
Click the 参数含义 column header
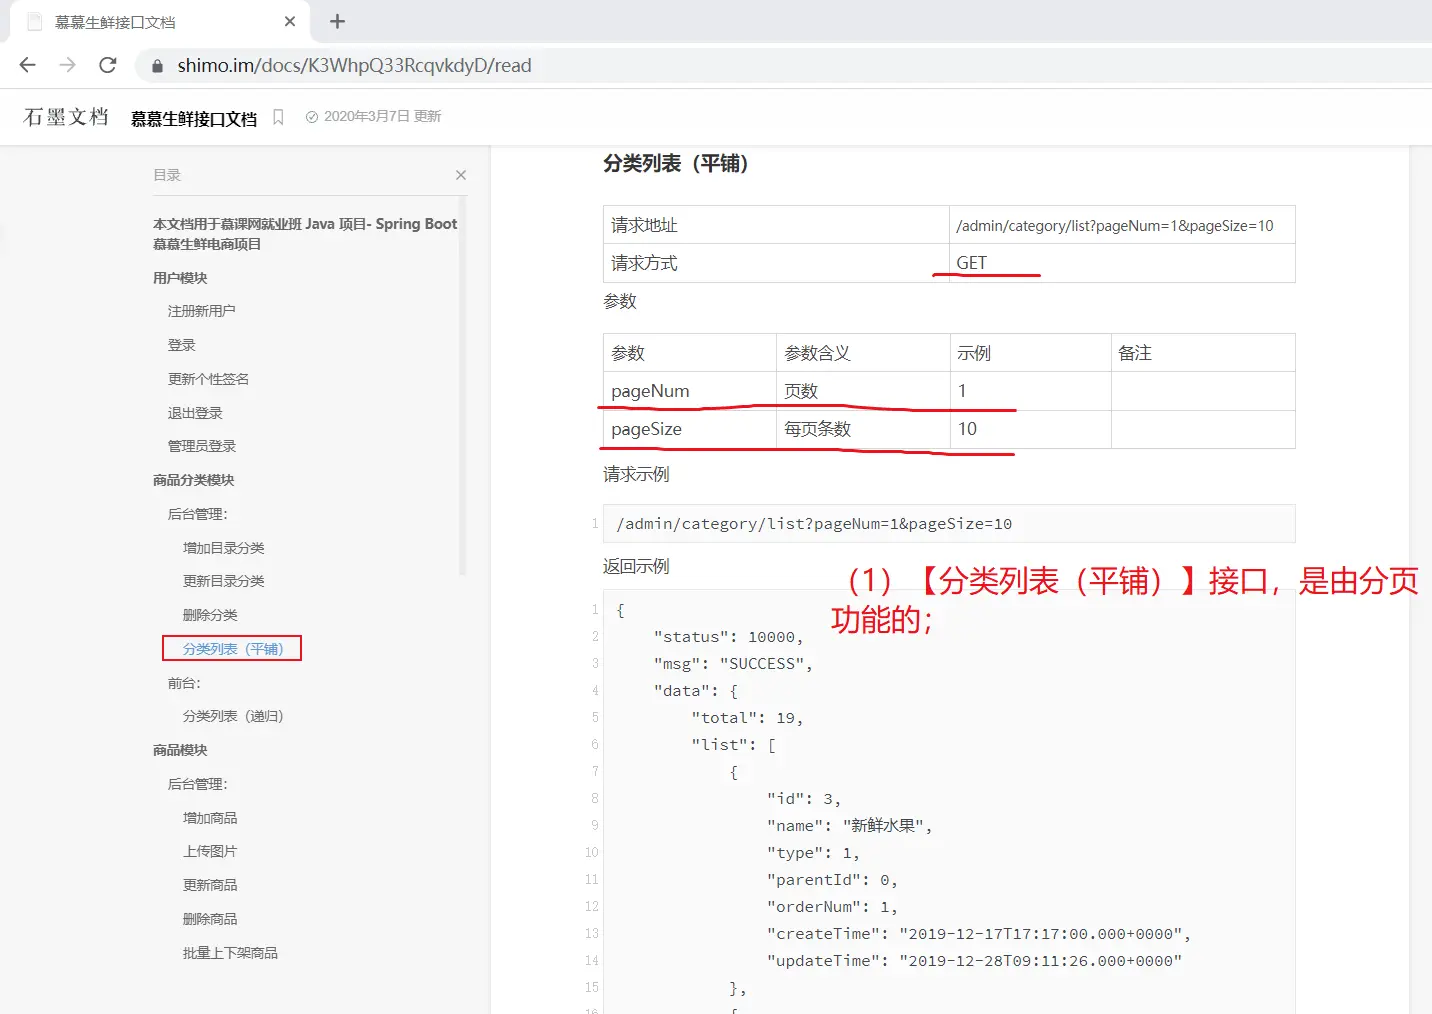coord(863,353)
